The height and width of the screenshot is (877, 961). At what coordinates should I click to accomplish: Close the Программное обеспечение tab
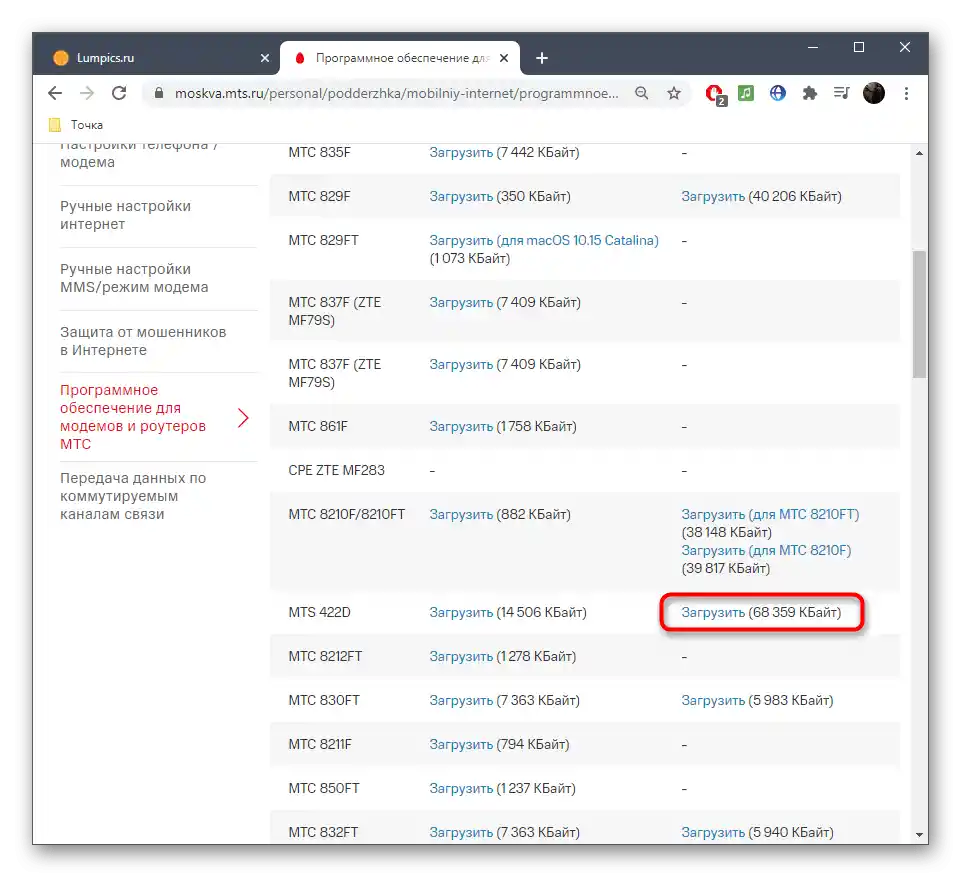coord(504,58)
